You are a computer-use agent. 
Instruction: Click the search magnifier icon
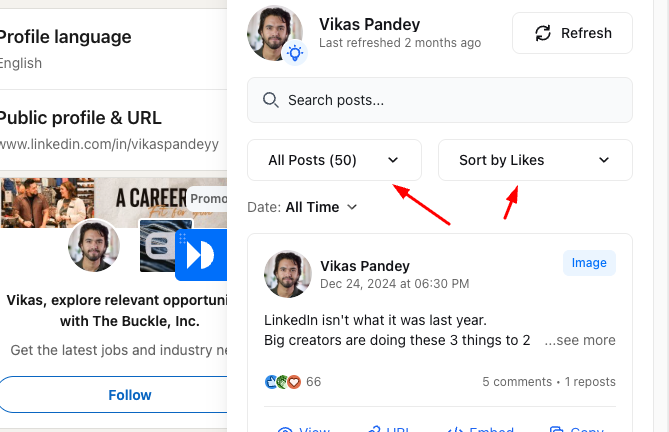pyautogui.click(x=270, y=100)
